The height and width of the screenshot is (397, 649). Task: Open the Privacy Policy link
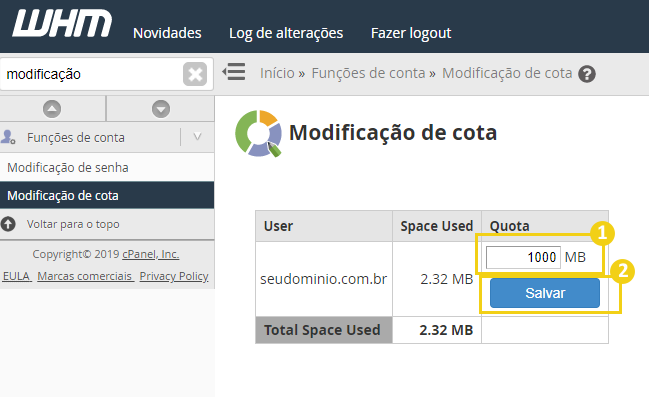click(x=174, y=276)
